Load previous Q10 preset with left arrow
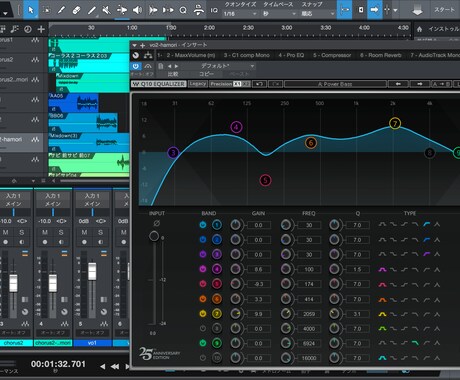Screen dimensions: 460x380 398,84
